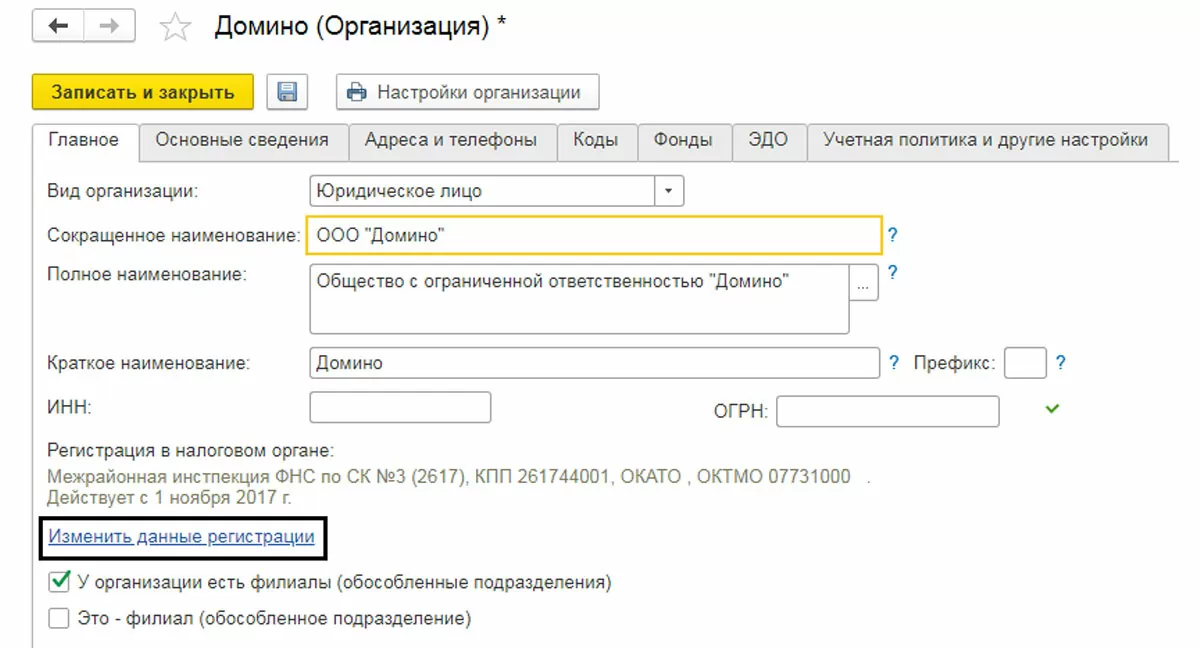Open Настройки организации button

[x=467, y=93]
